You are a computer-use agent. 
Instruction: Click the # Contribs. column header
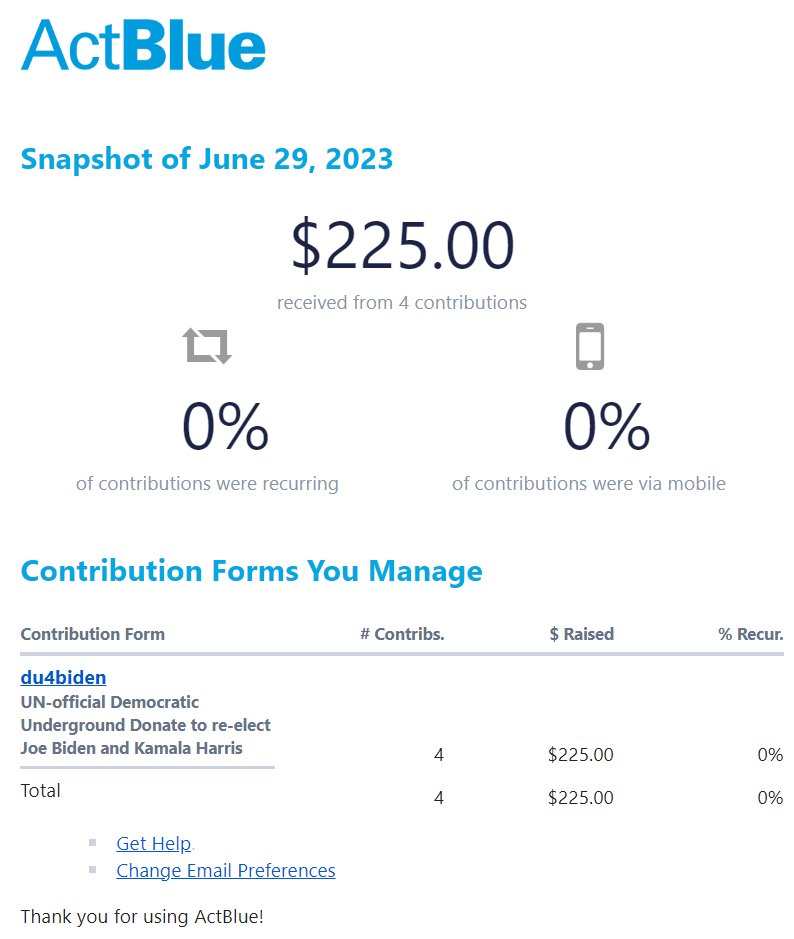tap(402, 634)
